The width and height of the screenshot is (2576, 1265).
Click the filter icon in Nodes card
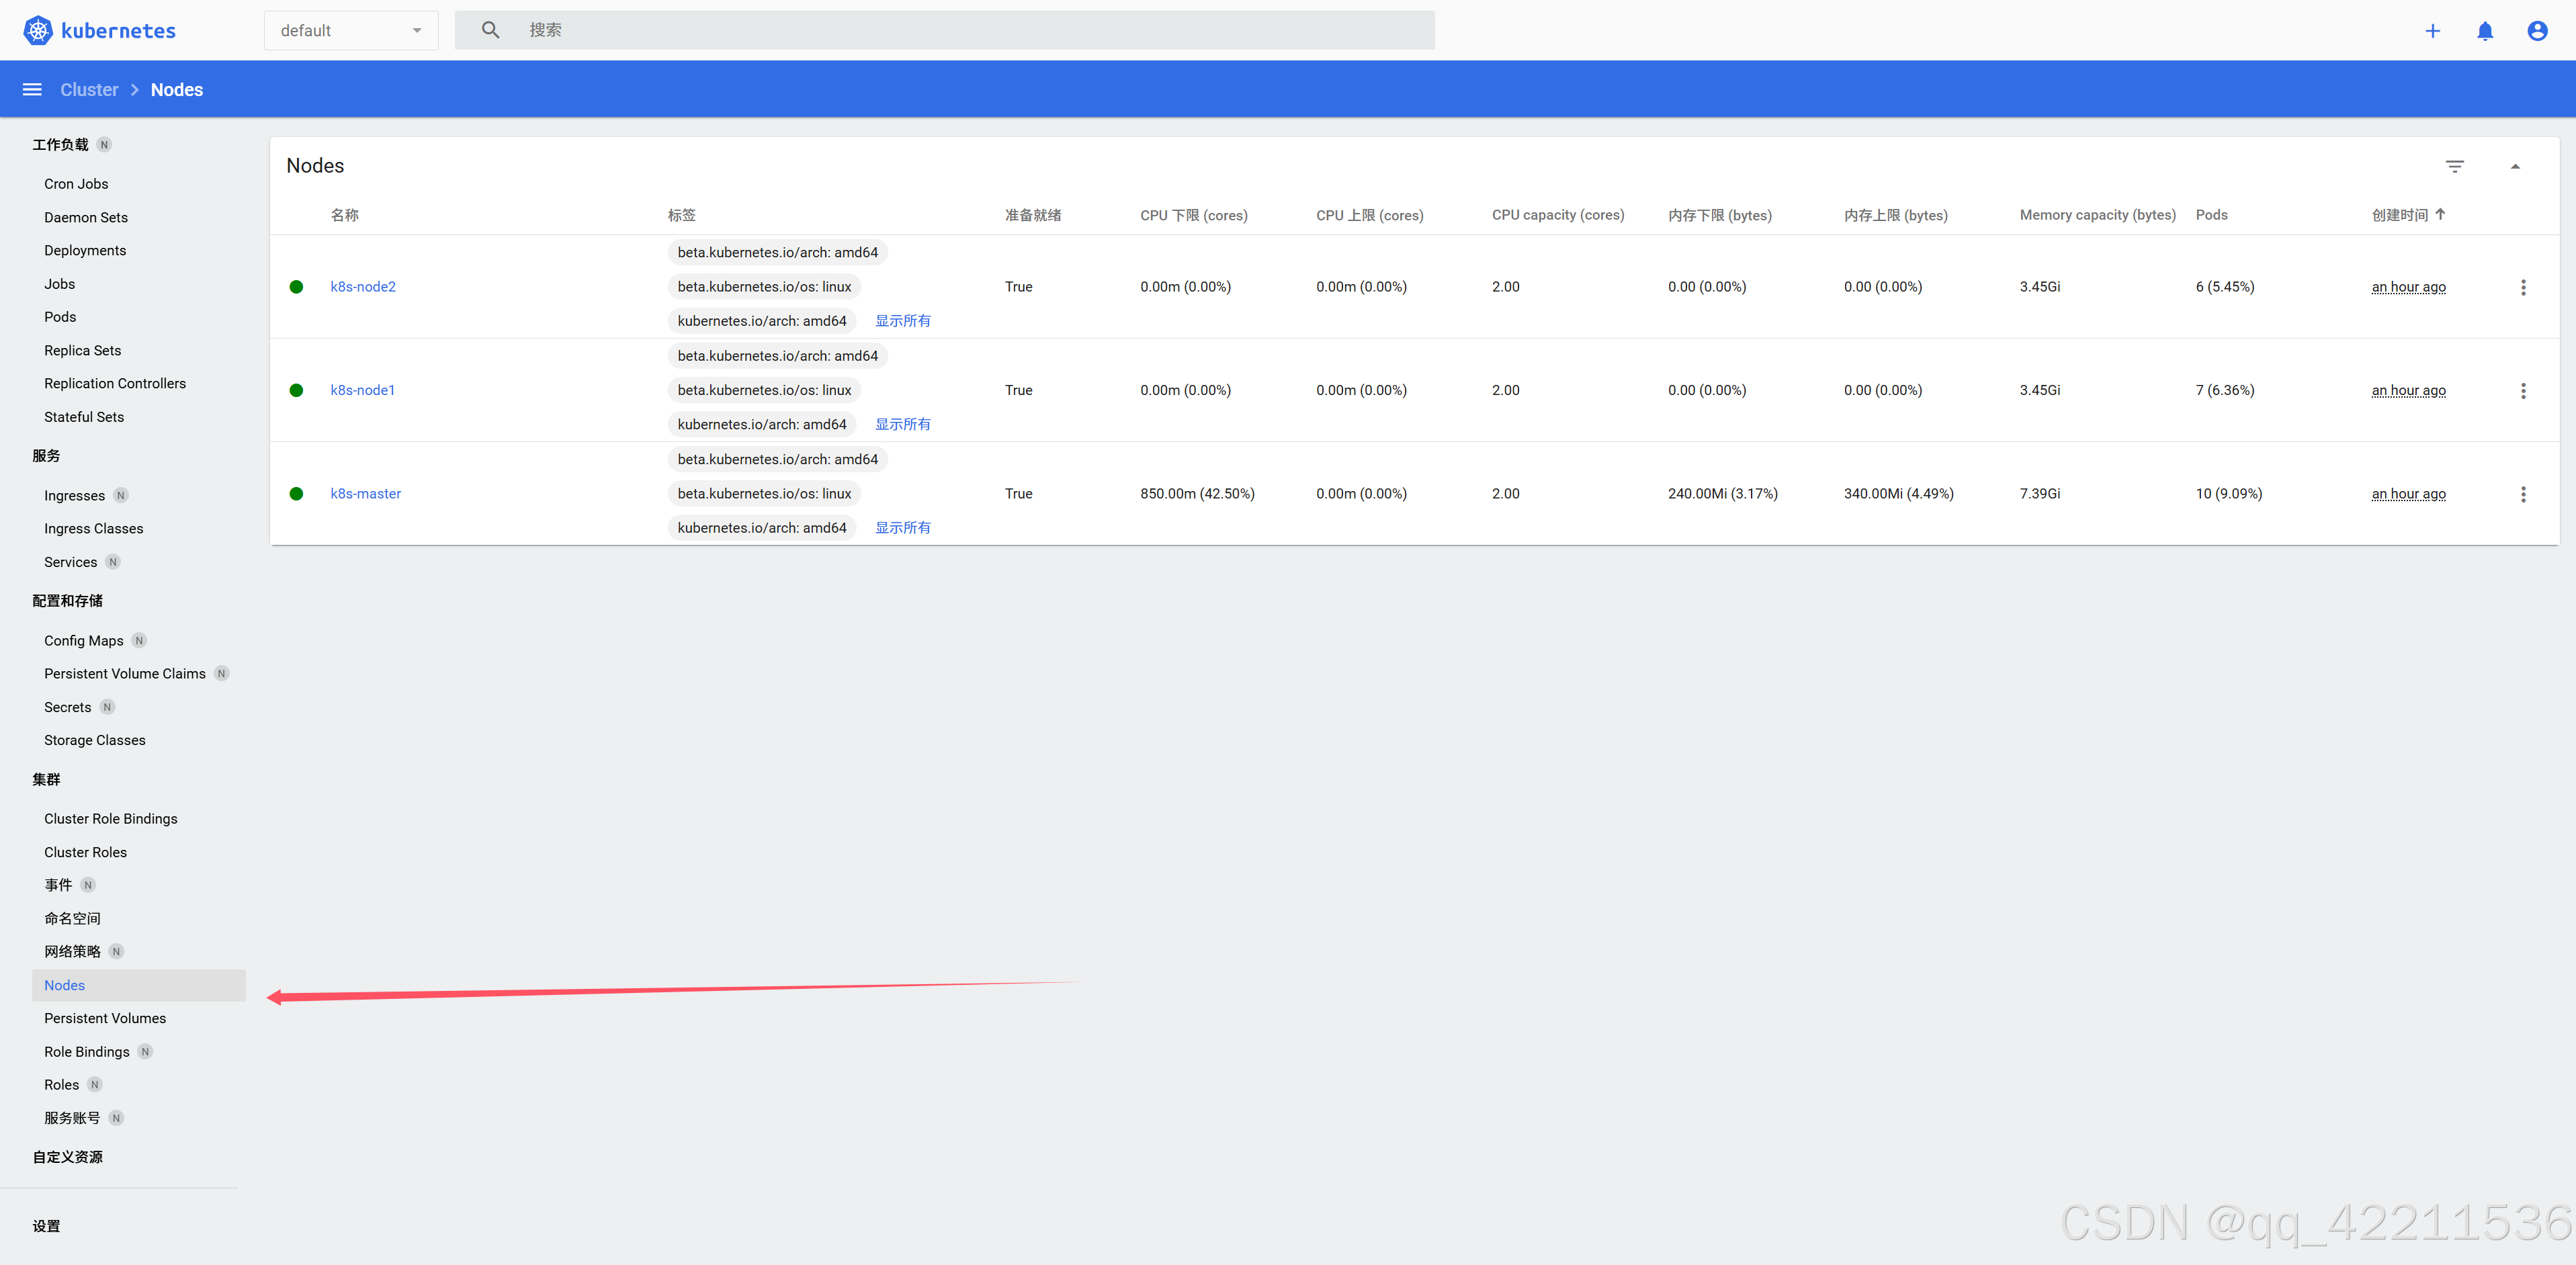(2454, 166)
